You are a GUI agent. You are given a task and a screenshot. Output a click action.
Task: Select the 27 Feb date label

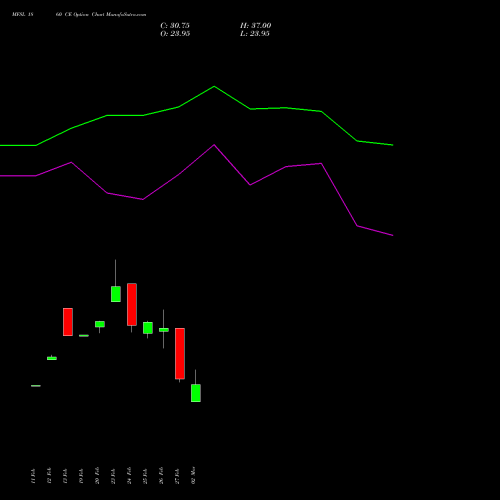coord(177,476)
